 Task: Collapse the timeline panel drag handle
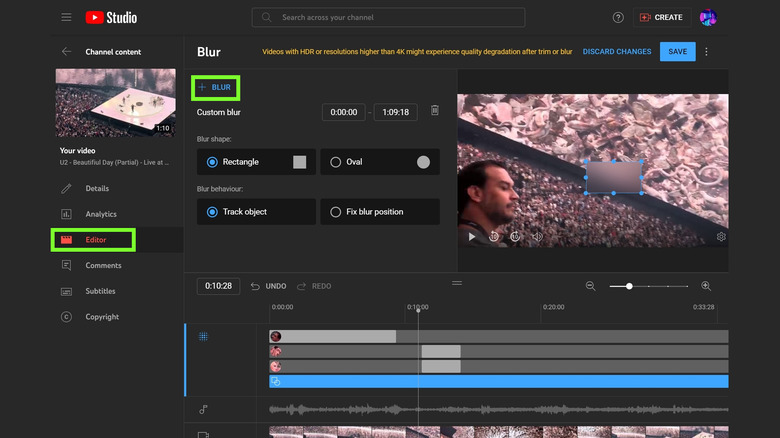(457, 284)
